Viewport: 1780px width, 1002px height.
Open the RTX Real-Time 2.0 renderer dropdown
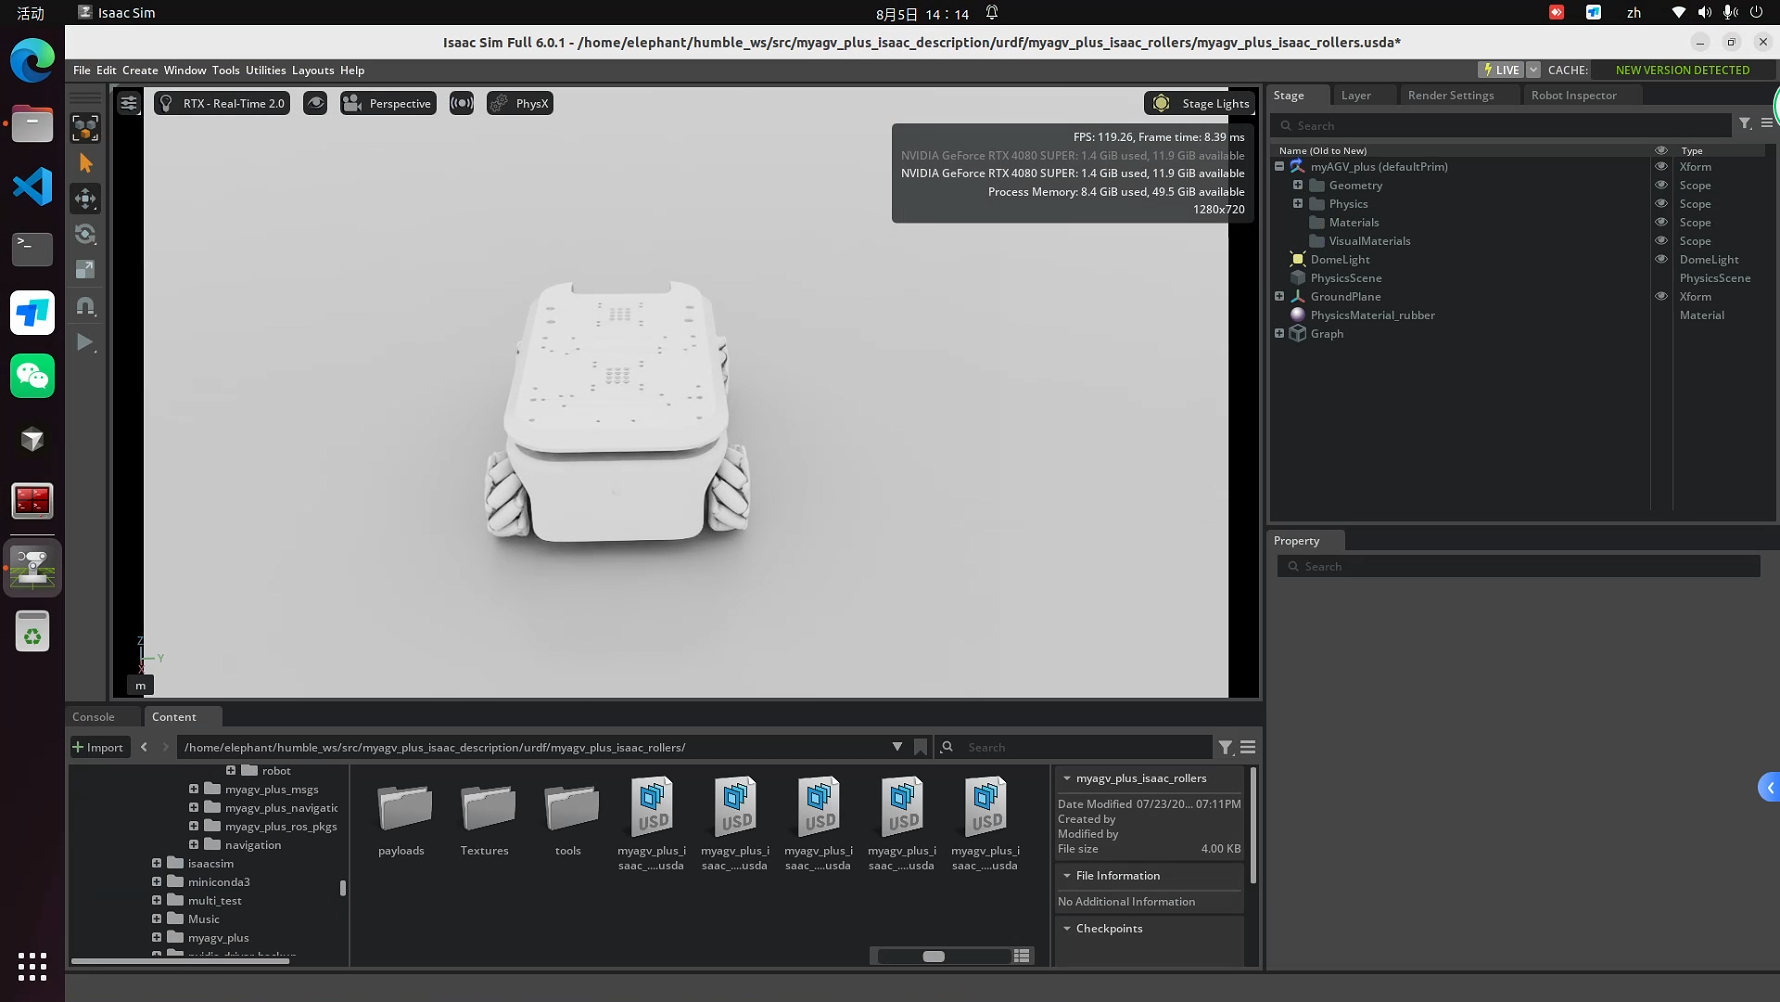click(222, 103)
